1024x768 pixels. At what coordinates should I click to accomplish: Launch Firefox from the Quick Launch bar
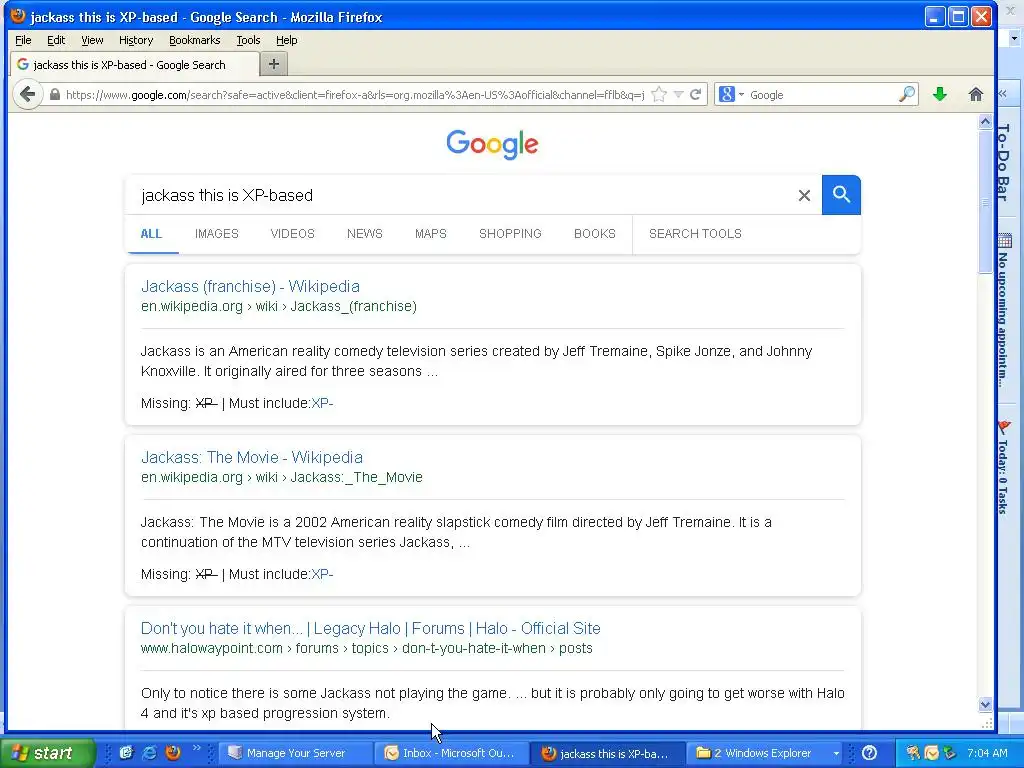pos(173,752)
